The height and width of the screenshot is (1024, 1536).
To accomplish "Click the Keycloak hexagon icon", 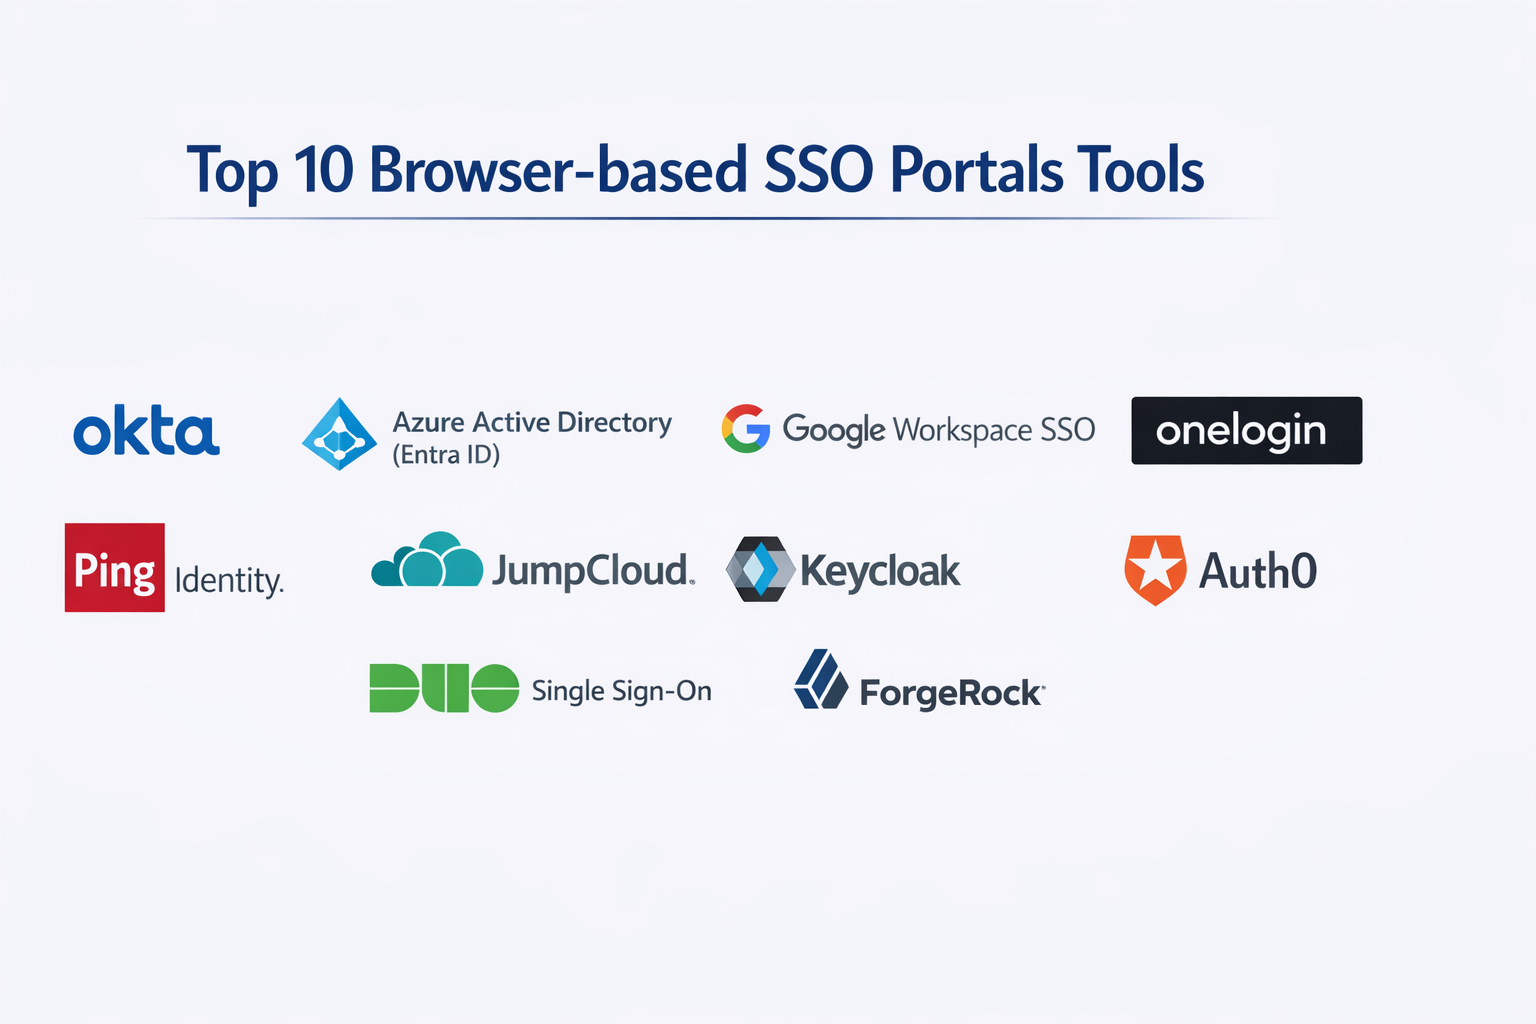I will click(x=760, y=569).
